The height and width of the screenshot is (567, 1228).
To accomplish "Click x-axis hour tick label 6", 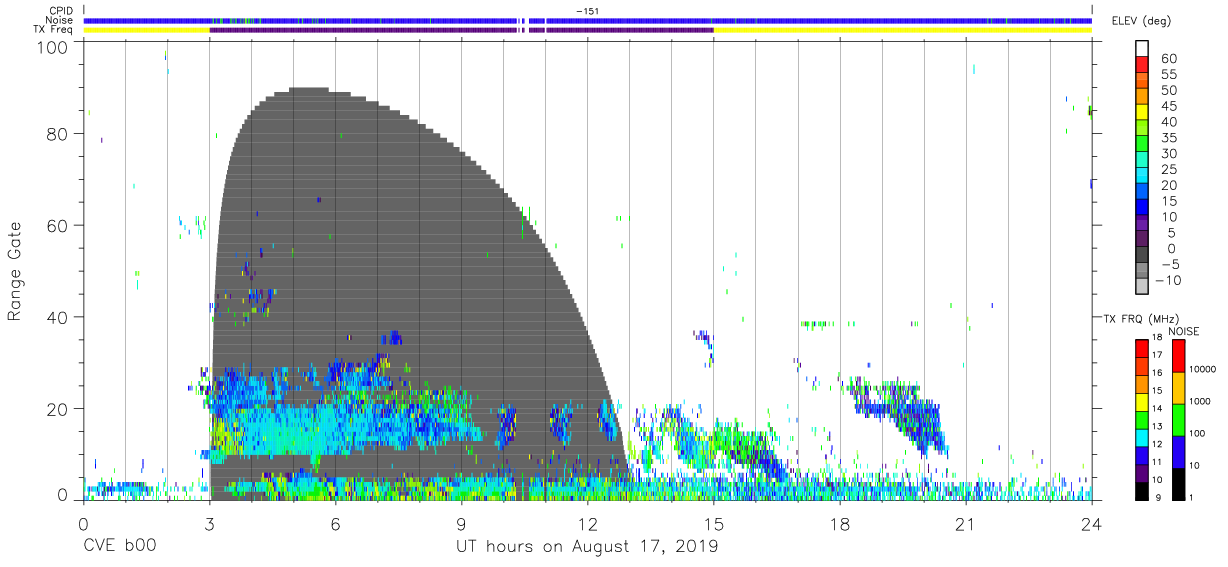I will (x=335, y=523).
